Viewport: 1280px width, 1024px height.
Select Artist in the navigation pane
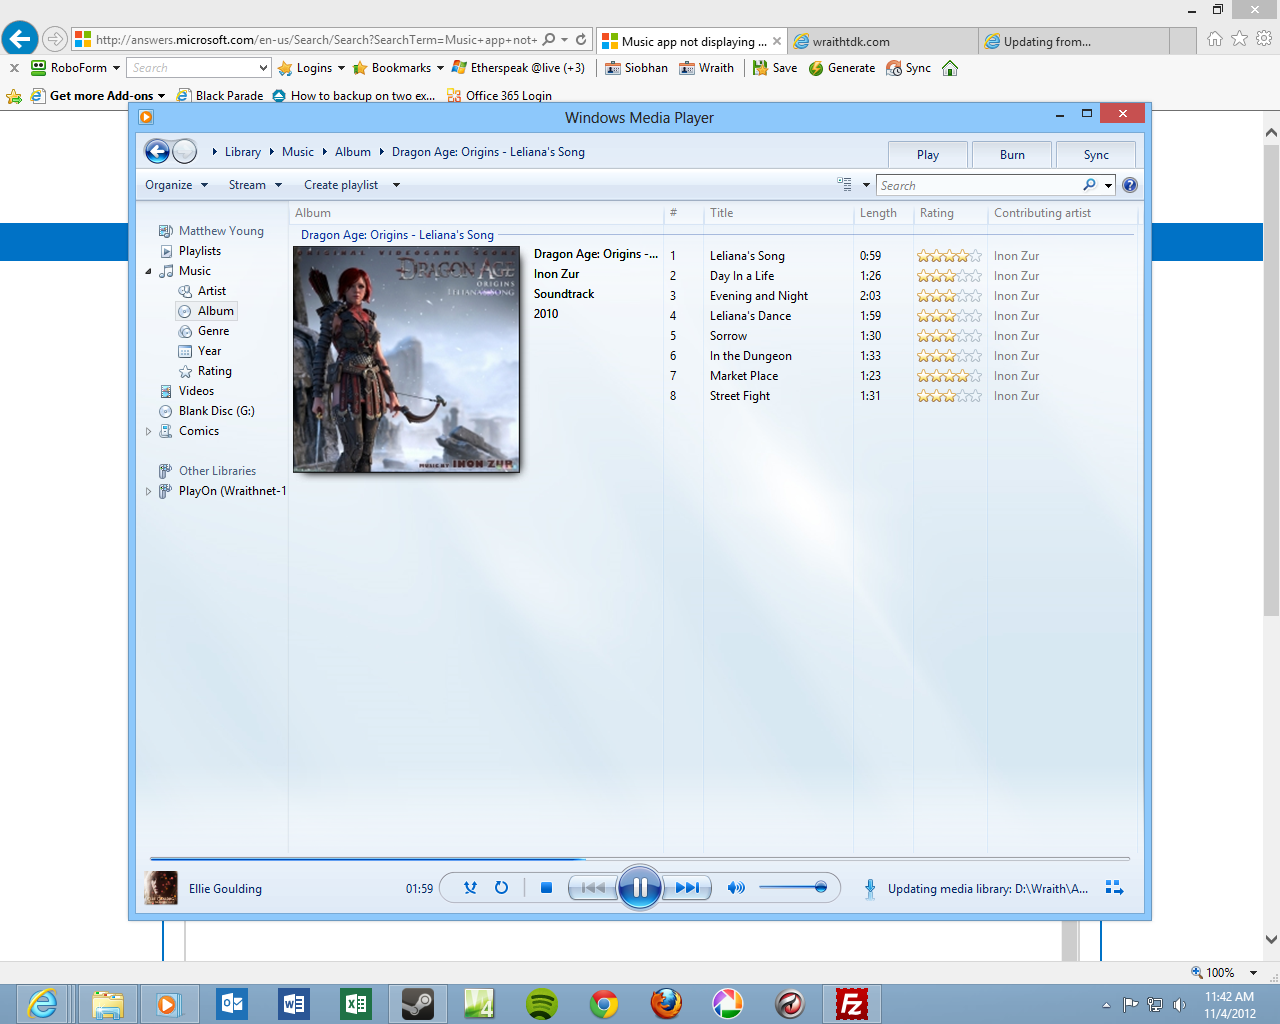212,291
